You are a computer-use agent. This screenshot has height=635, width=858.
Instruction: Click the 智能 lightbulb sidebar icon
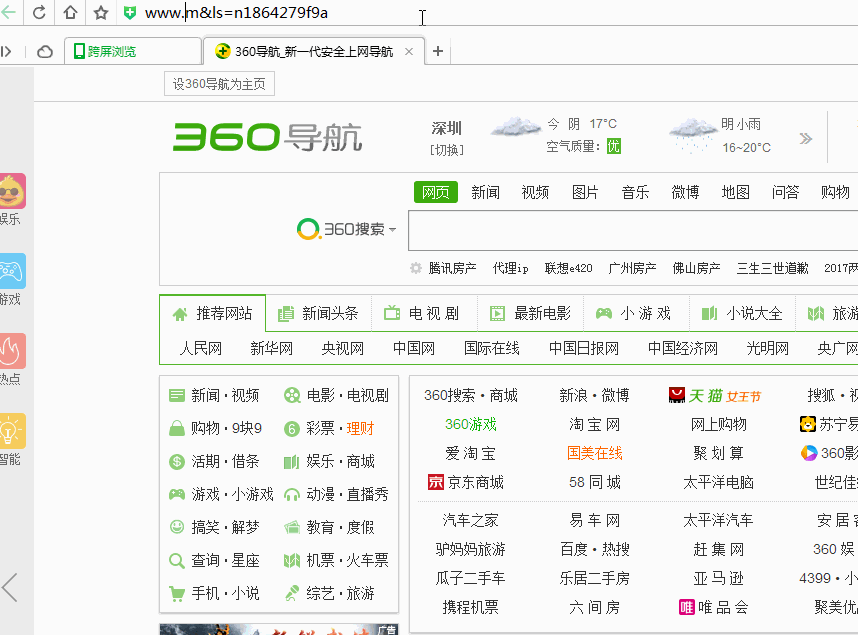coord(12,431)
